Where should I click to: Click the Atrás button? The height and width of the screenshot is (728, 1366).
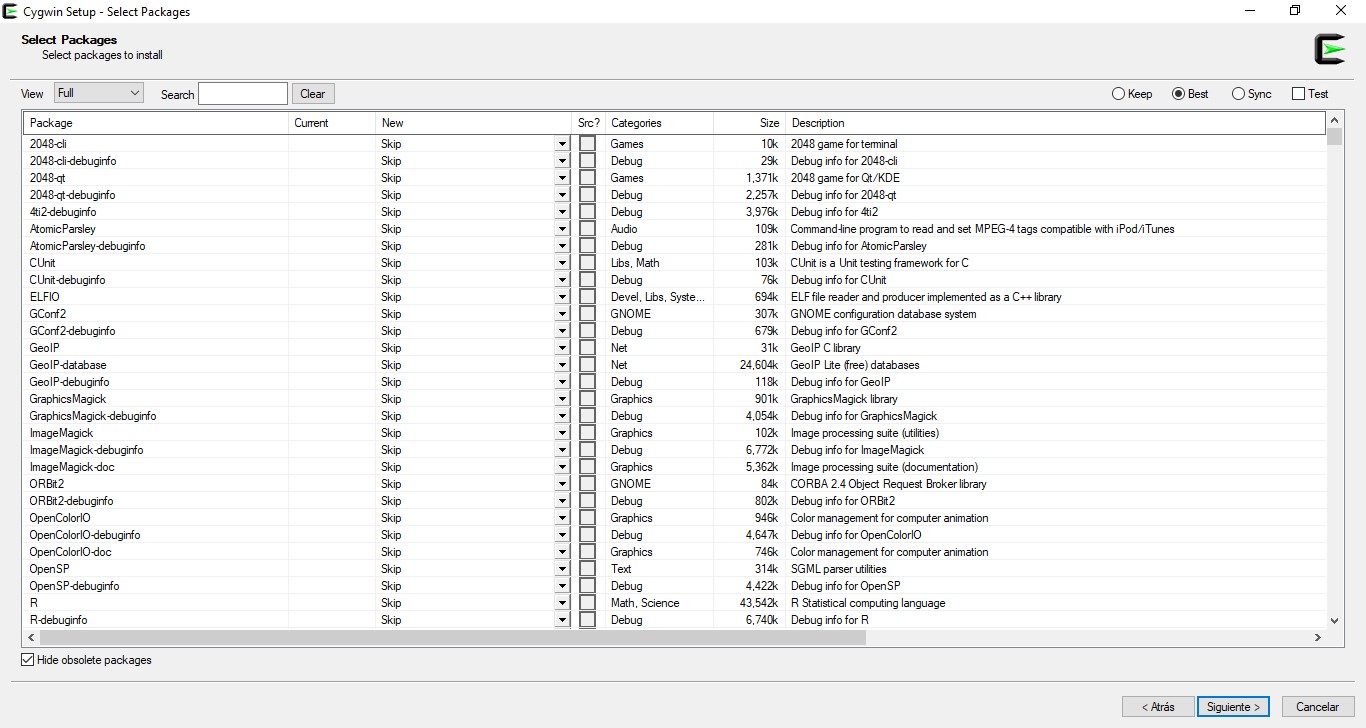tap(1158, 707)
